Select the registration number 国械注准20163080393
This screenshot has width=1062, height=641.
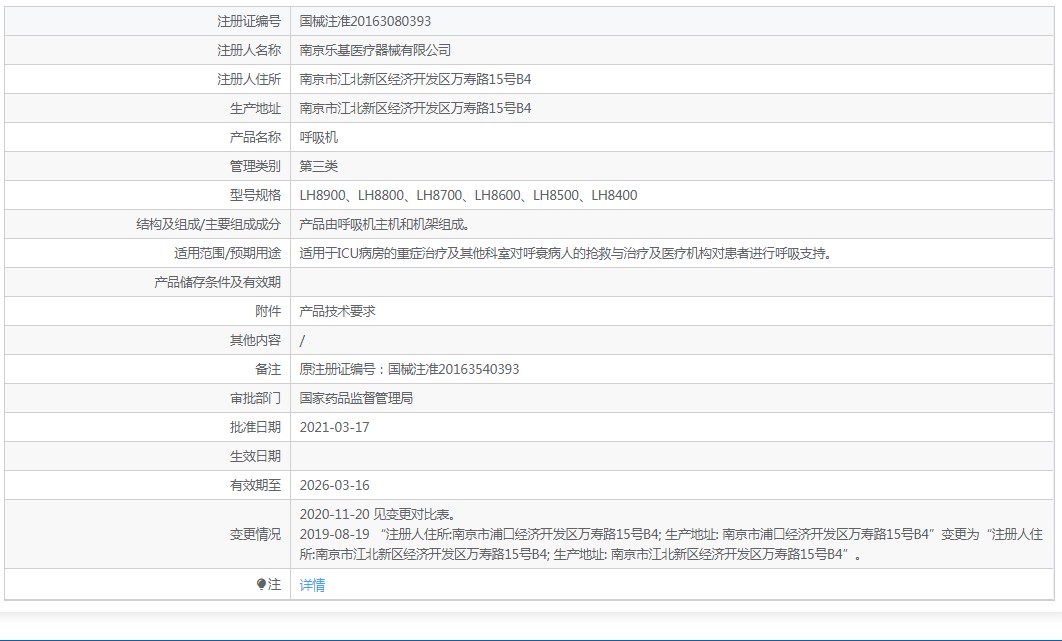click(x=365, y=21)
